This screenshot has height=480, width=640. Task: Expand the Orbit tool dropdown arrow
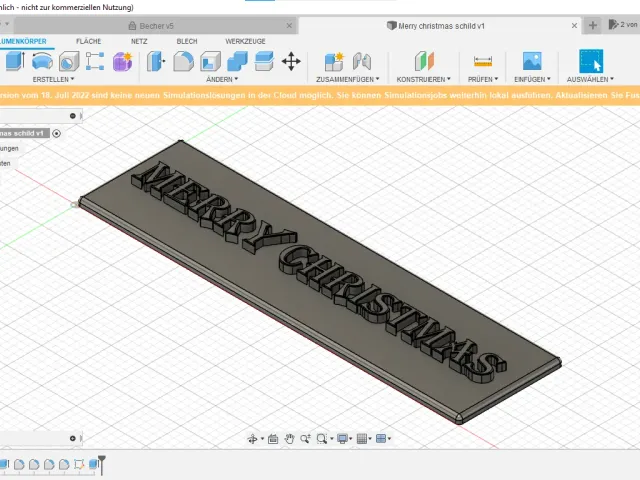tap(262, 439)
